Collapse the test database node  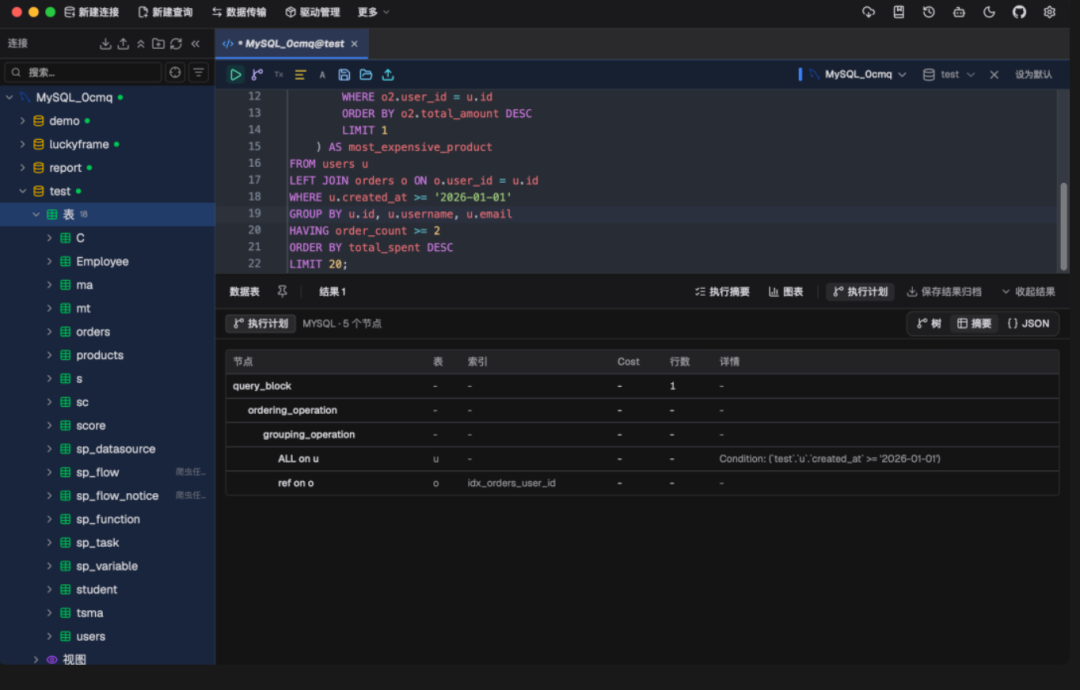coord(22,191)
